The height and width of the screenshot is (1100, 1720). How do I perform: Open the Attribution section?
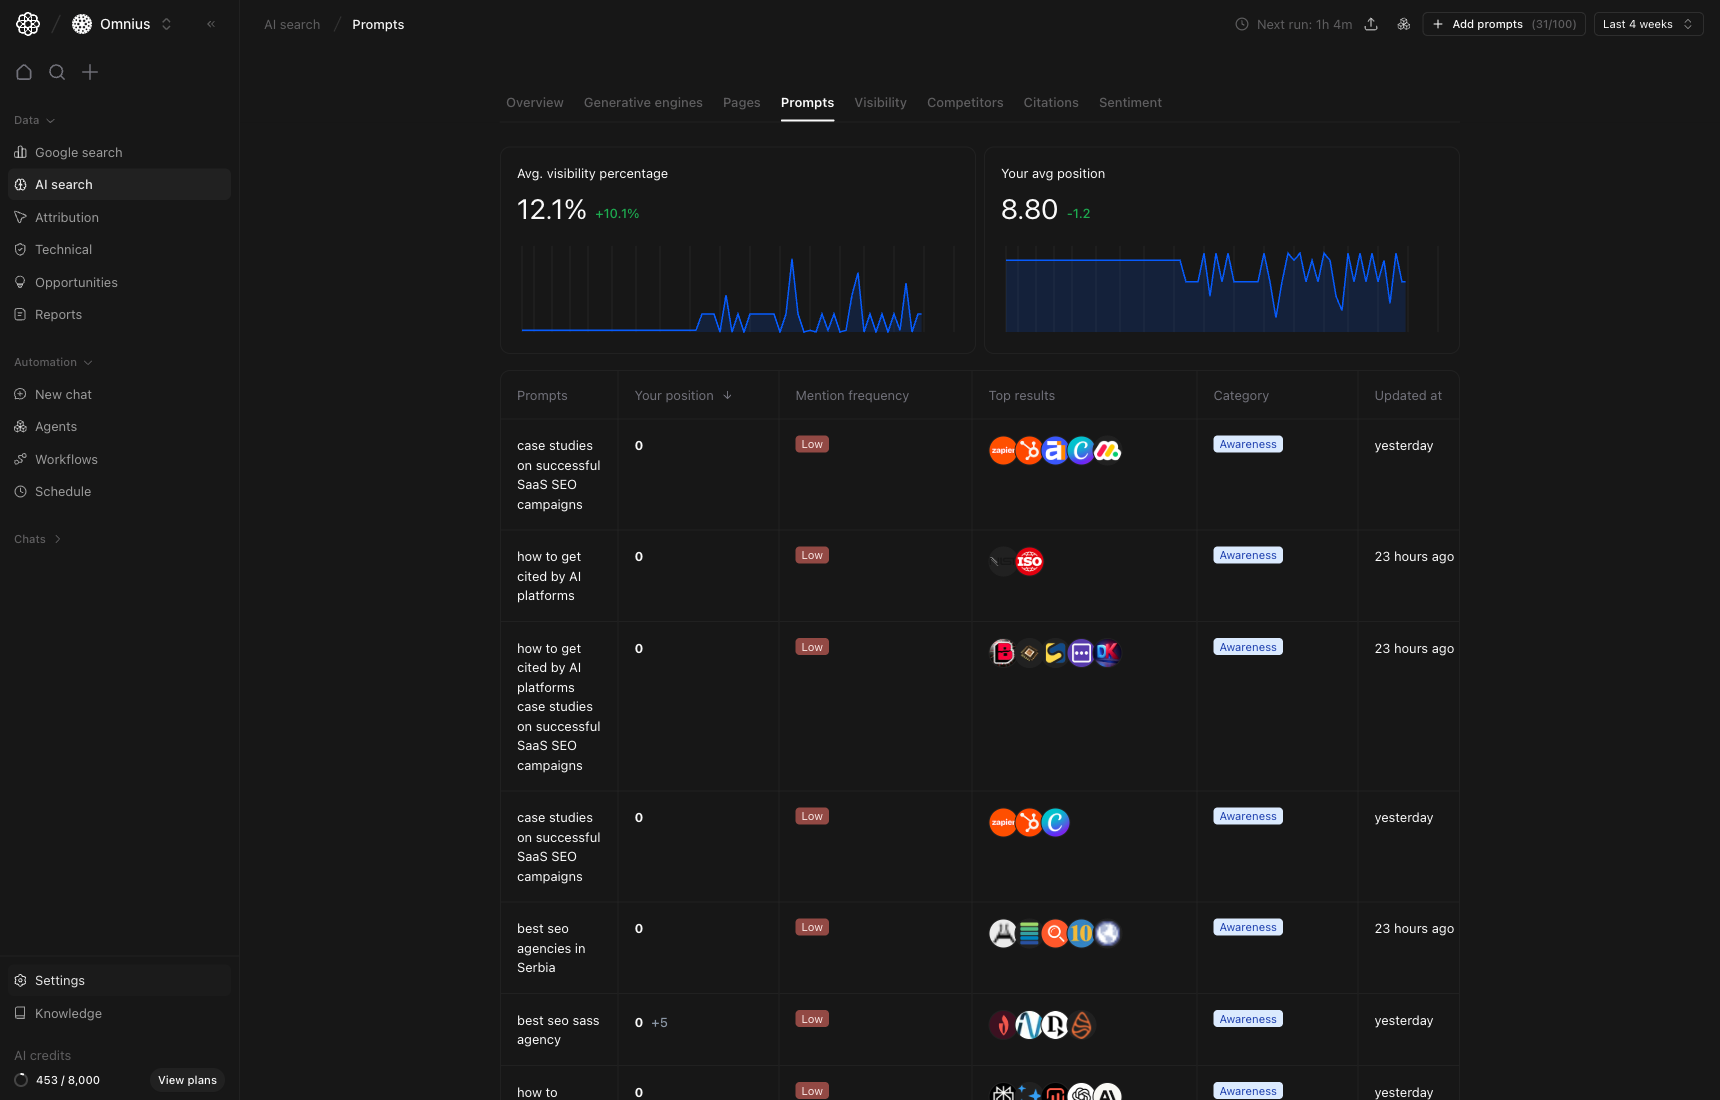[x=68, y=217]
